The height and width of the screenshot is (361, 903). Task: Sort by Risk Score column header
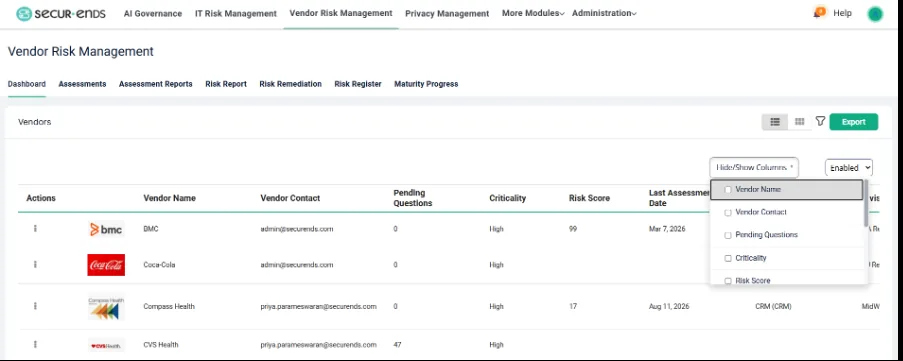click(589, 198)
